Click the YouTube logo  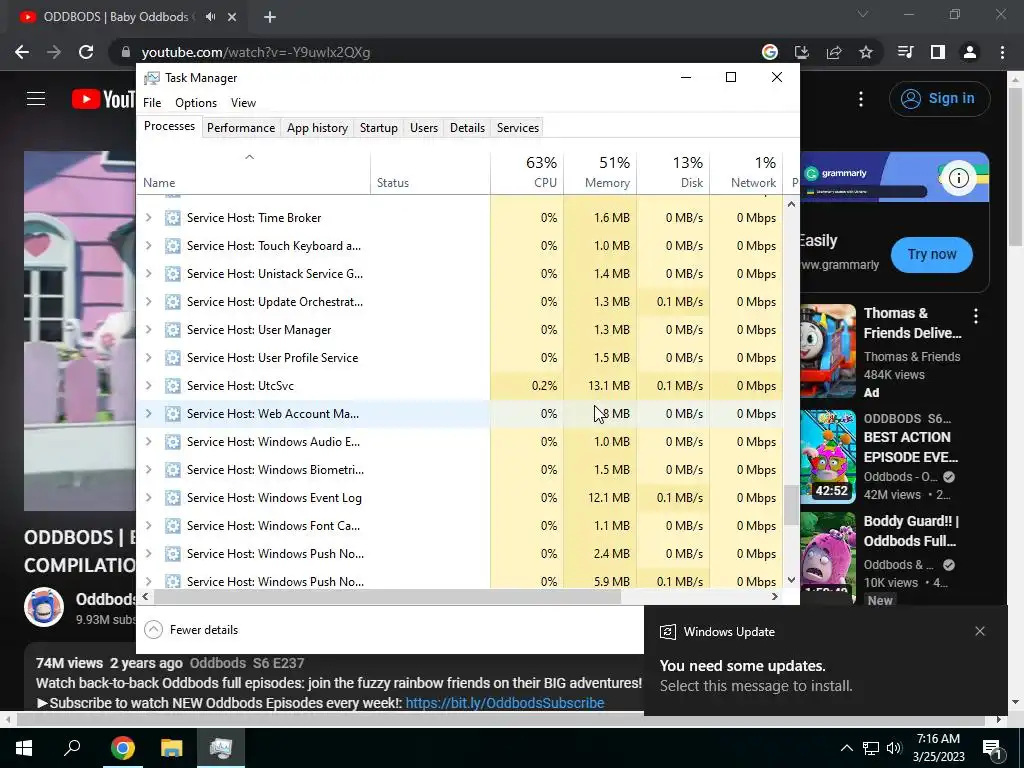(103, 99)
